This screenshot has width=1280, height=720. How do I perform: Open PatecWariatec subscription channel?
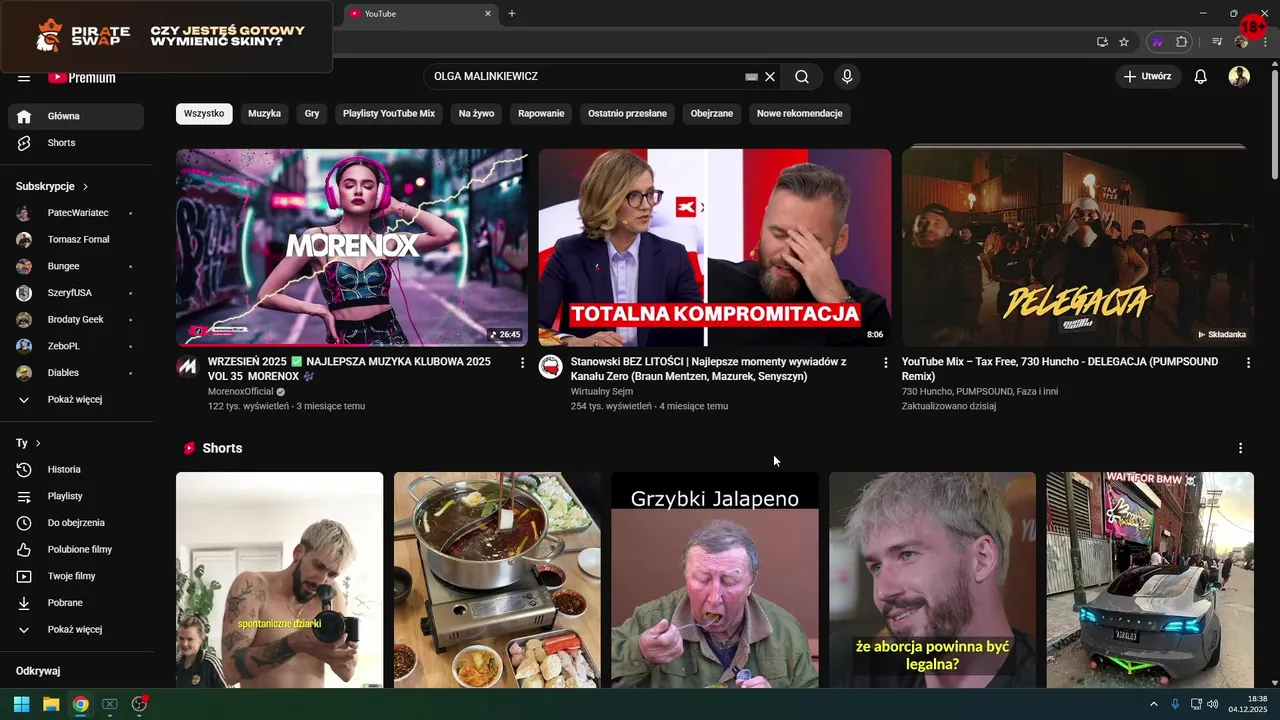[76, 213]
